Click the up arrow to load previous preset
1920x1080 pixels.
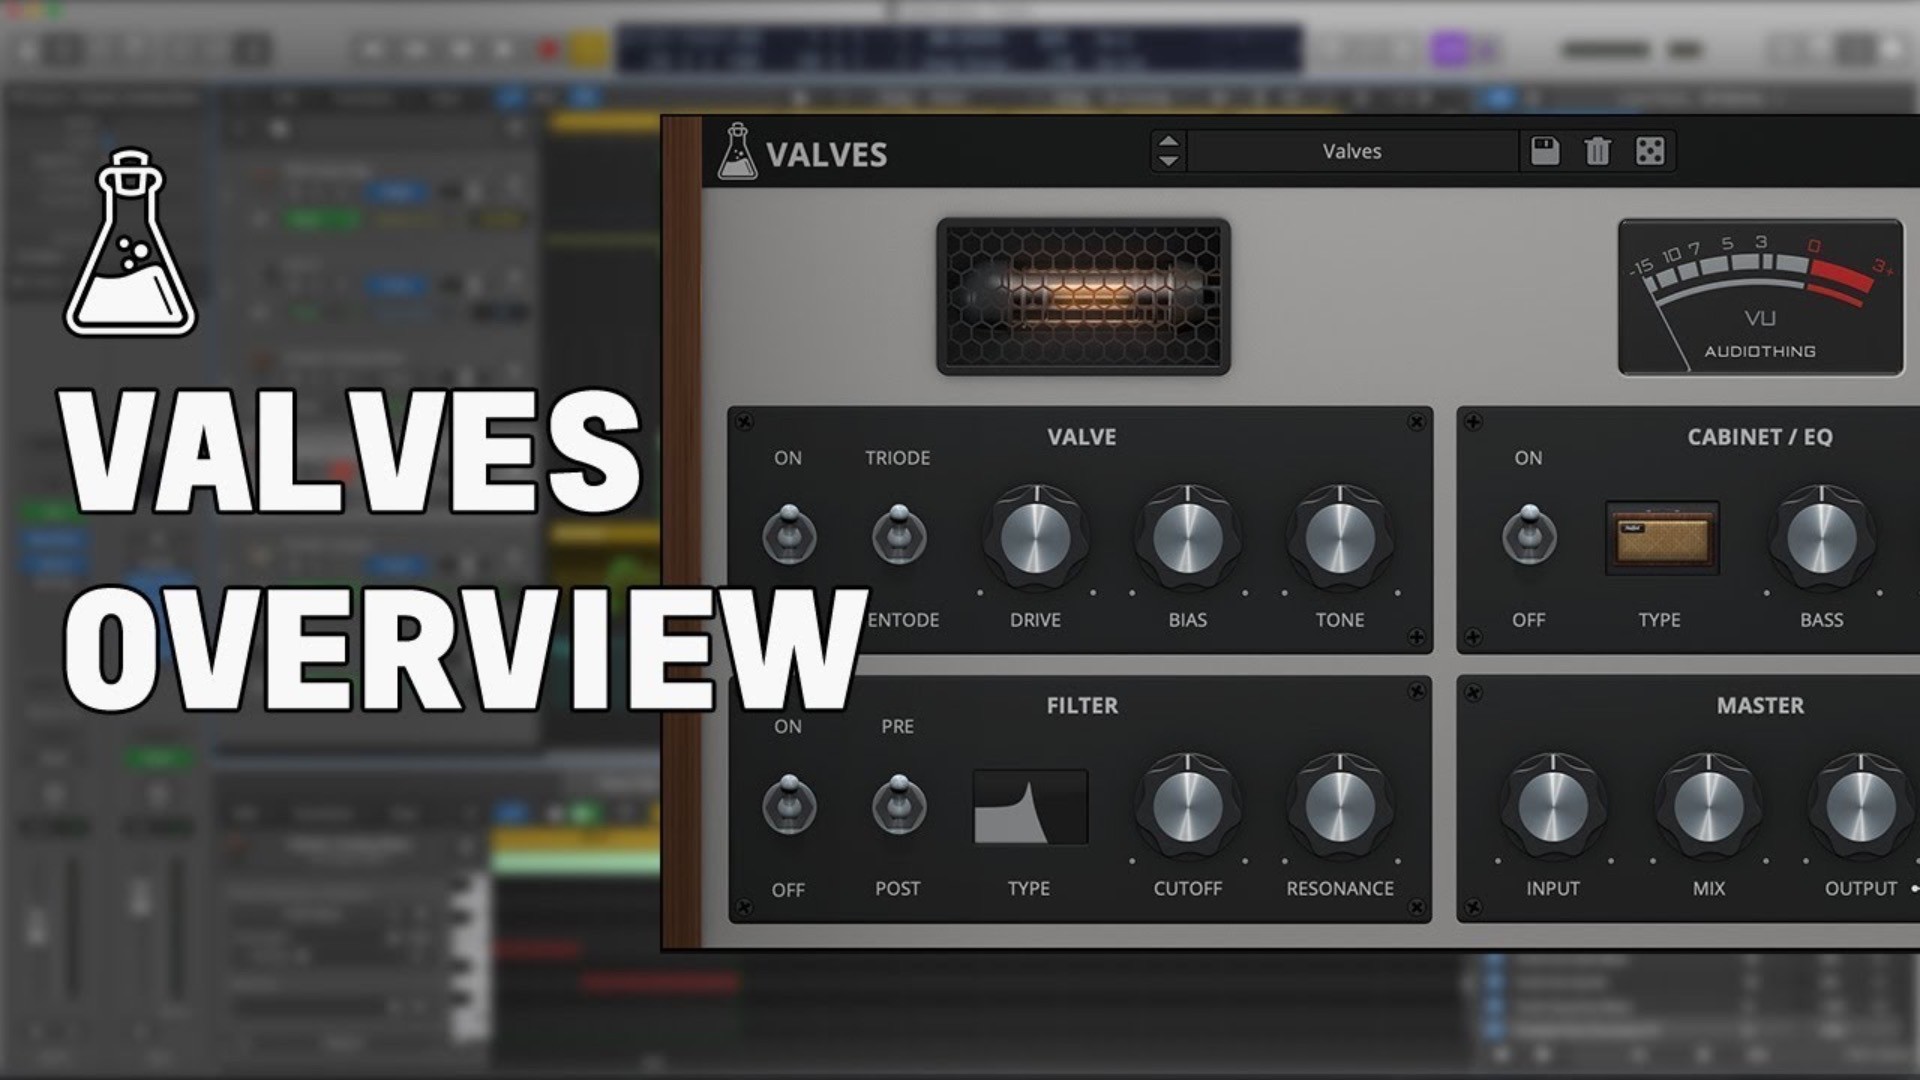point(1167,141)
